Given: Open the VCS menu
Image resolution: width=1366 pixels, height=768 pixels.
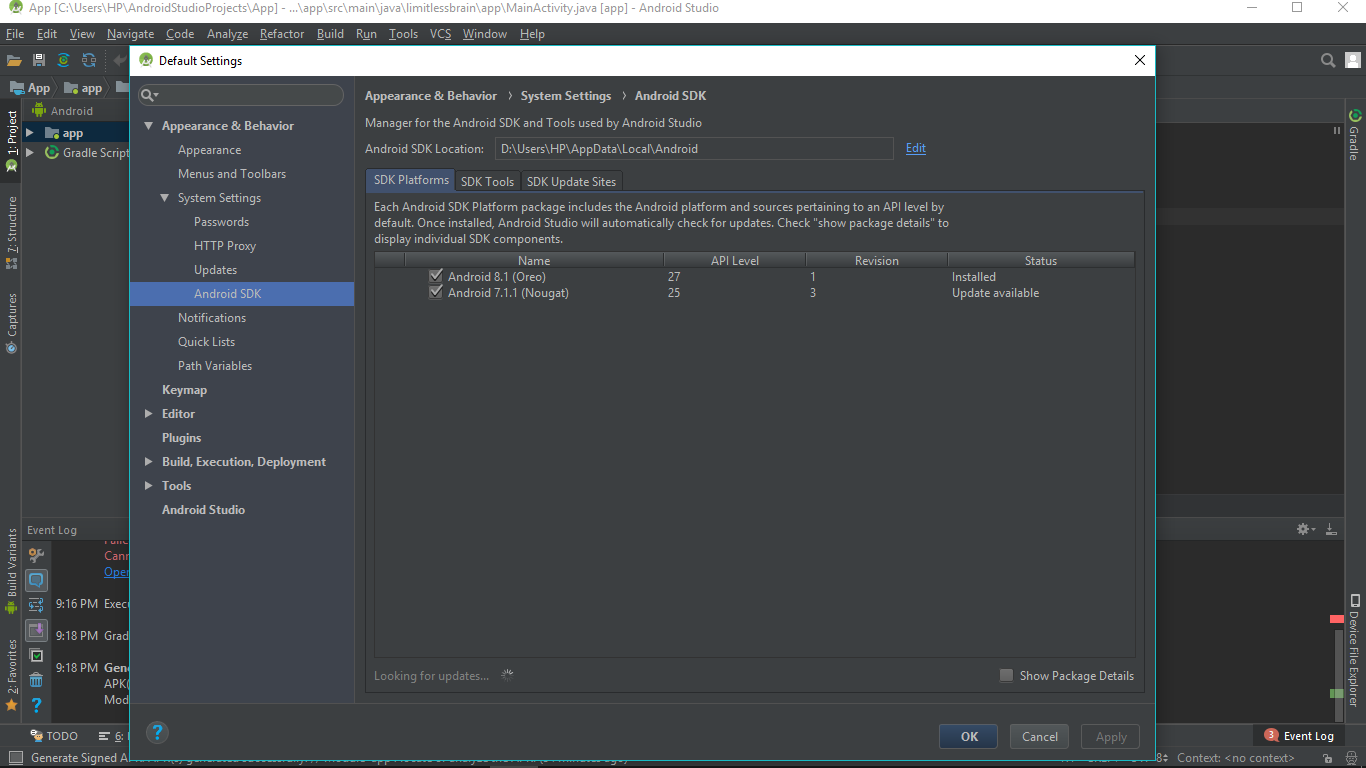Looking at the screenshot, I should click(440, 34).
